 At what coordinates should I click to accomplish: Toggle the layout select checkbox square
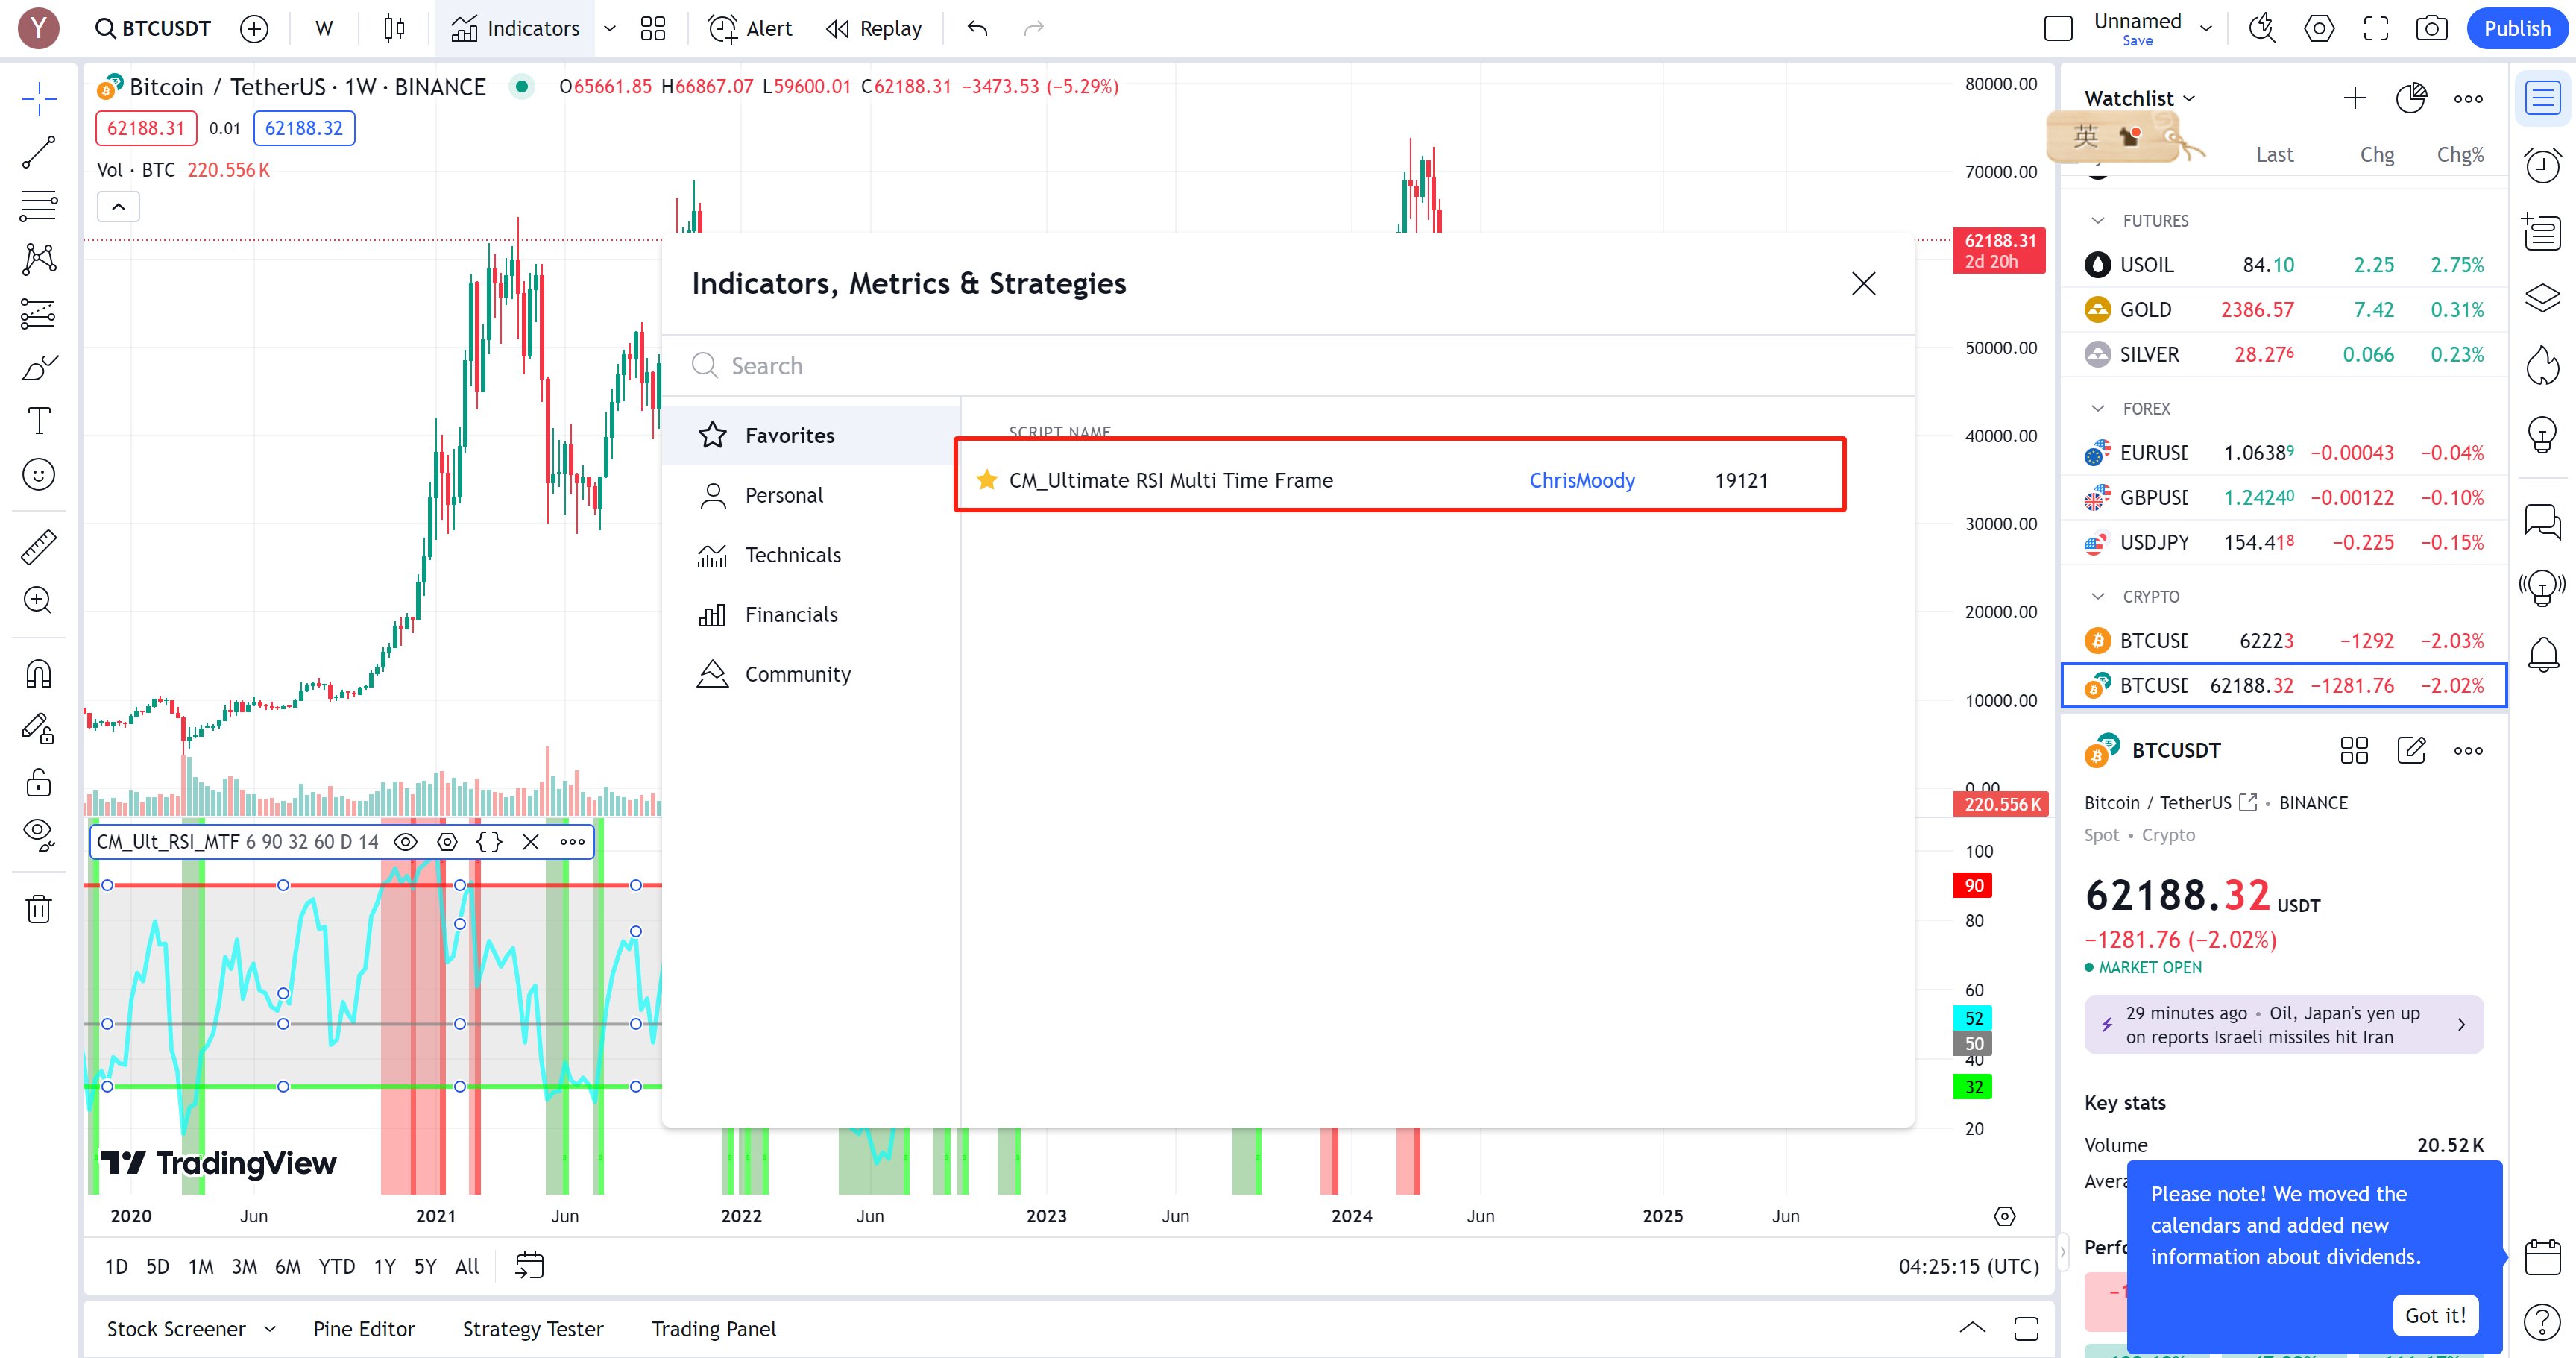pyautogui.click(x=2058, y=28)
